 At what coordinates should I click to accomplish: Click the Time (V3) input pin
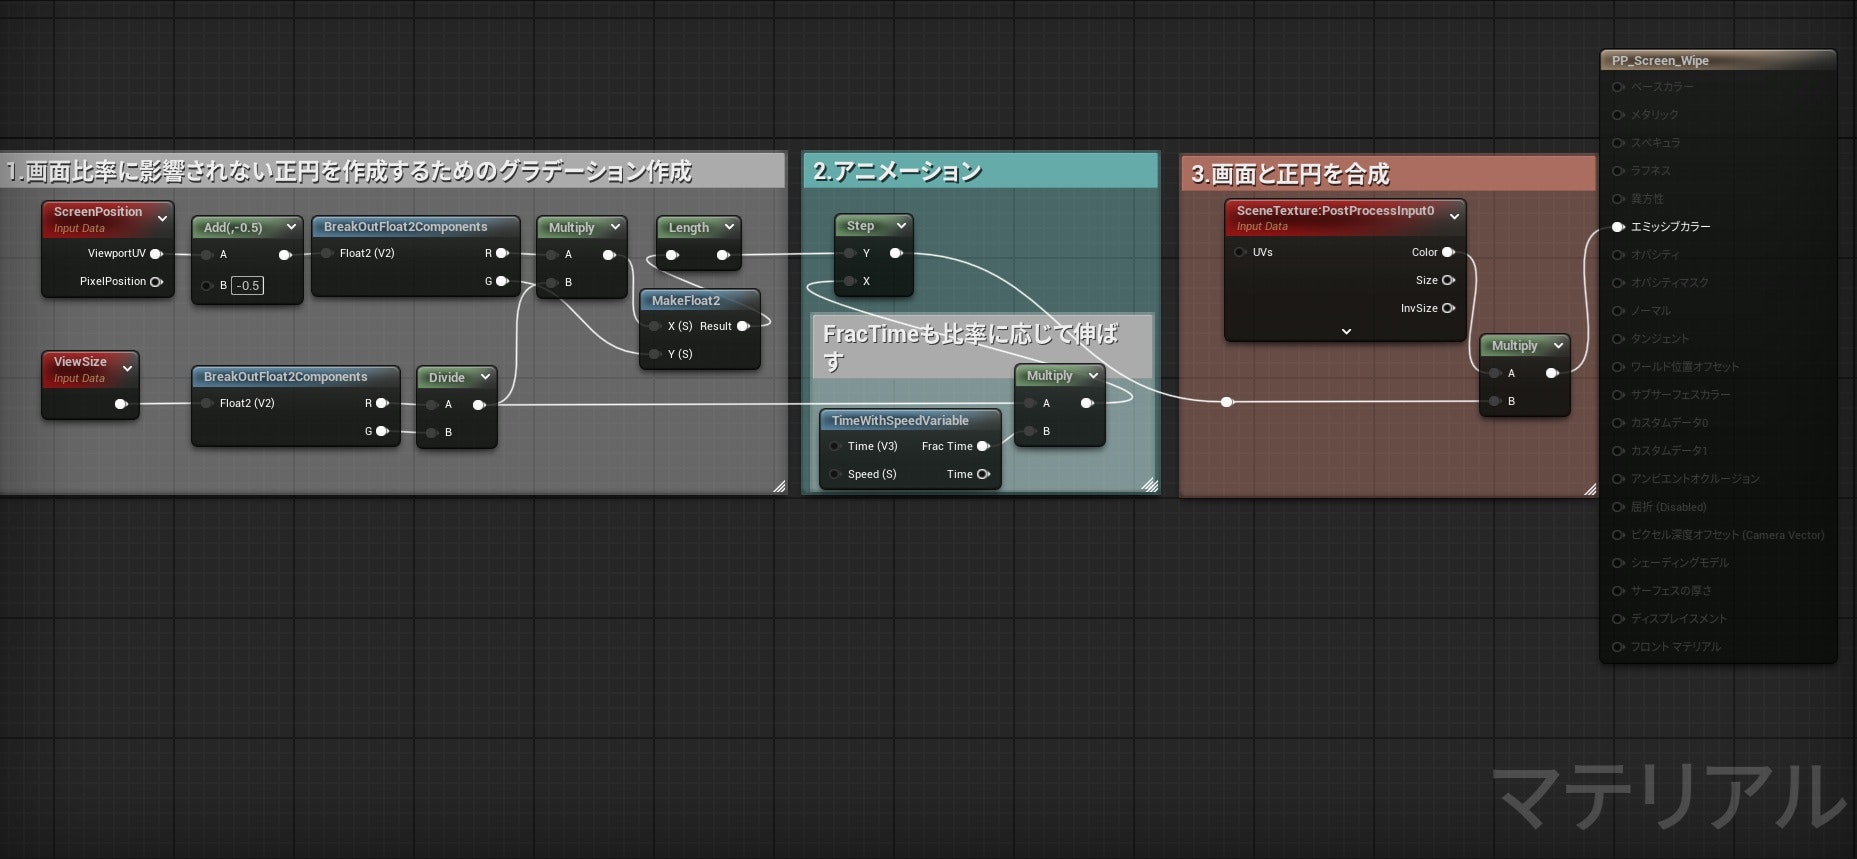coord(835,446)
